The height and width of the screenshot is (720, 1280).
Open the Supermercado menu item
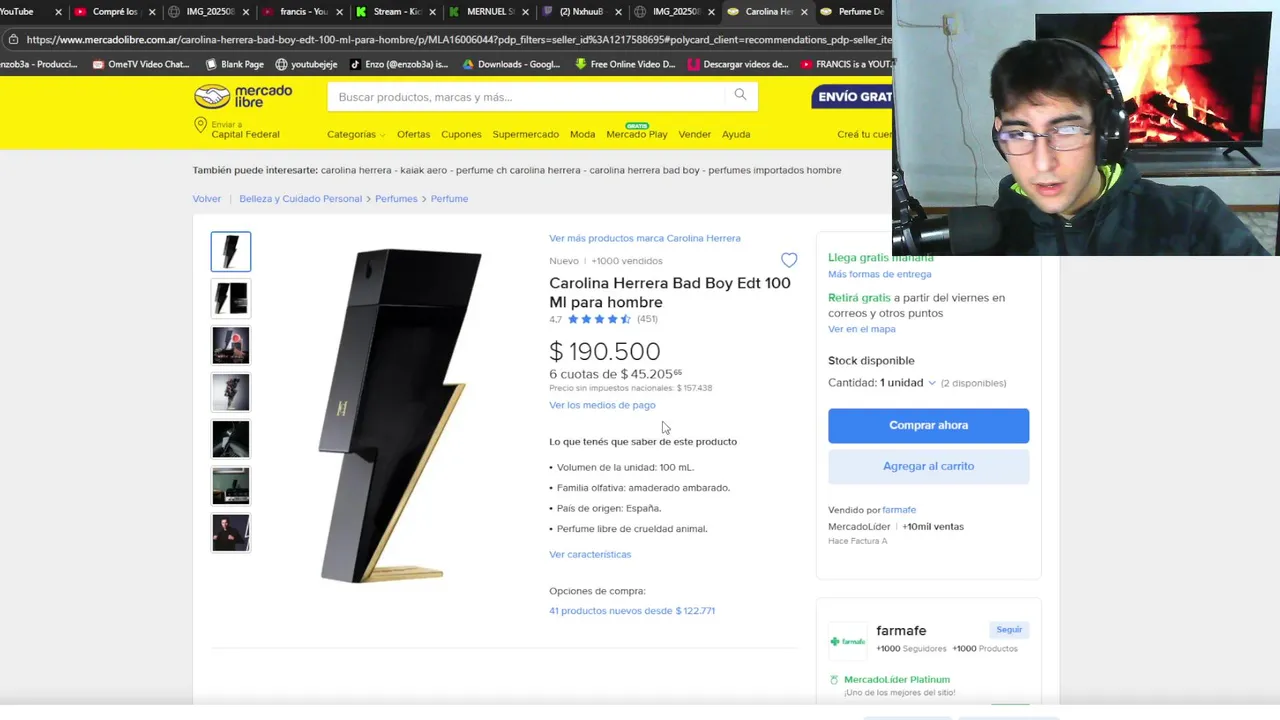point(525,134)
